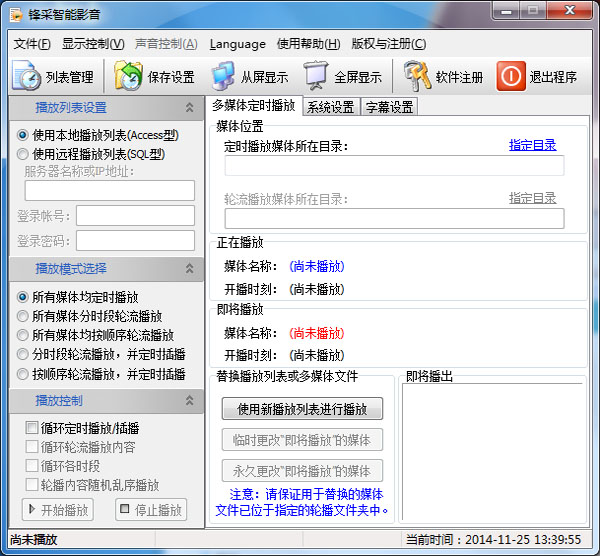Open the Language menu
The width and height of the screenshot is (600, 556).
pos(238,44)
